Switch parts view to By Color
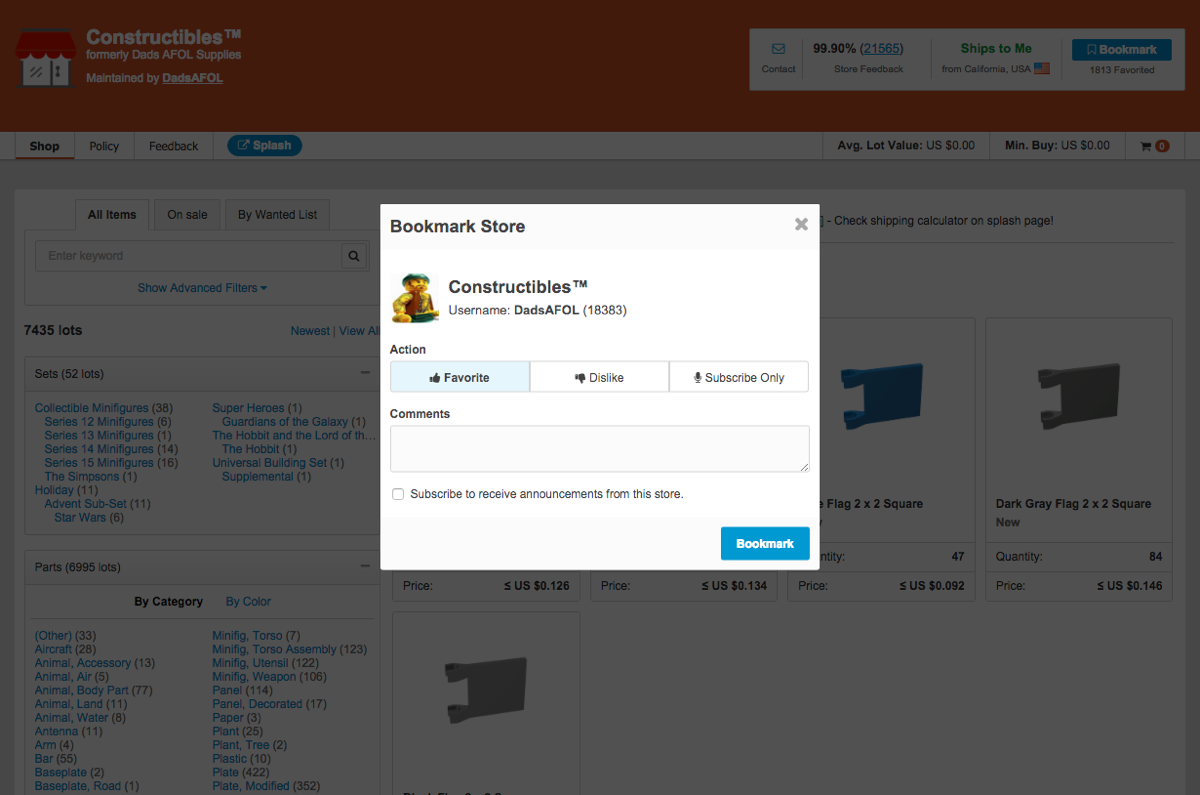Image resolution: width=1200 pixels, height=795 pixels. tap(248, 602)
